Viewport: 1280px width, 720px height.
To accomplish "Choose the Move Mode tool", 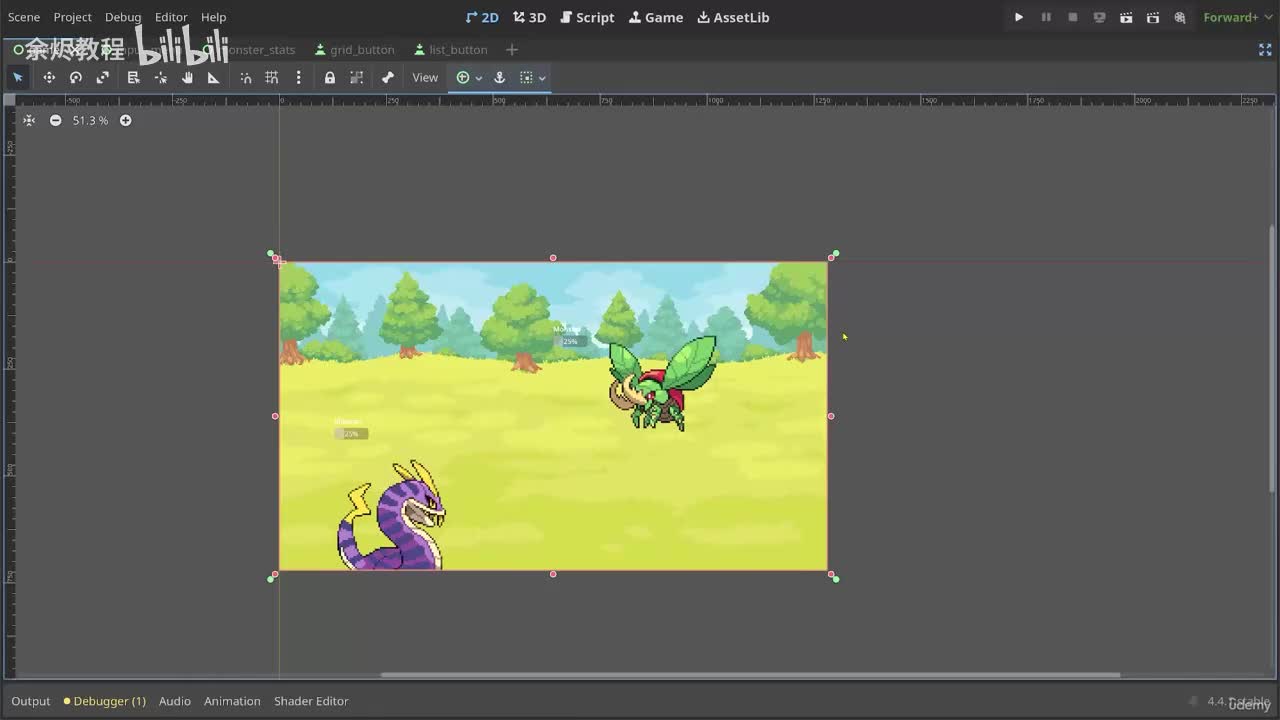I will click(x=48, y=77).
